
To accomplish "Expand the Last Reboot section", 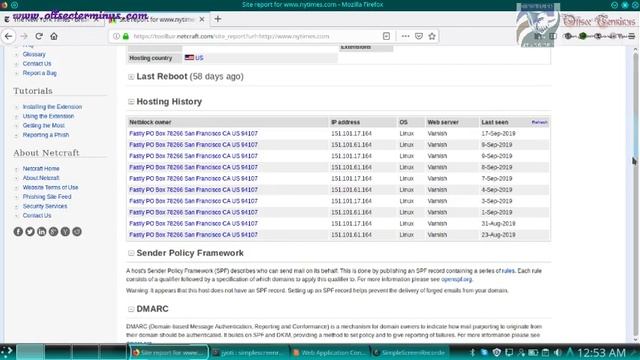I will click(x=131, y=77).
